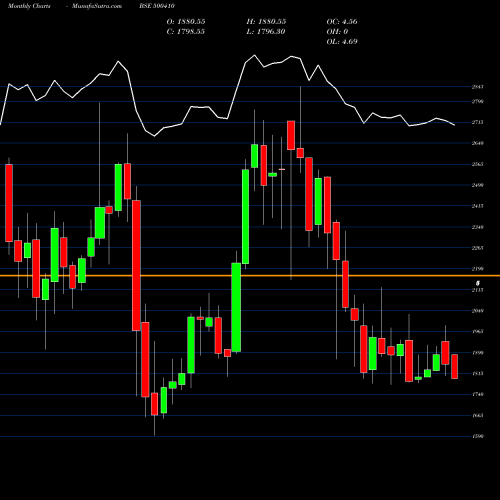Click the OL: 4.69 reading
500x500 pixels.
[342, 42]
